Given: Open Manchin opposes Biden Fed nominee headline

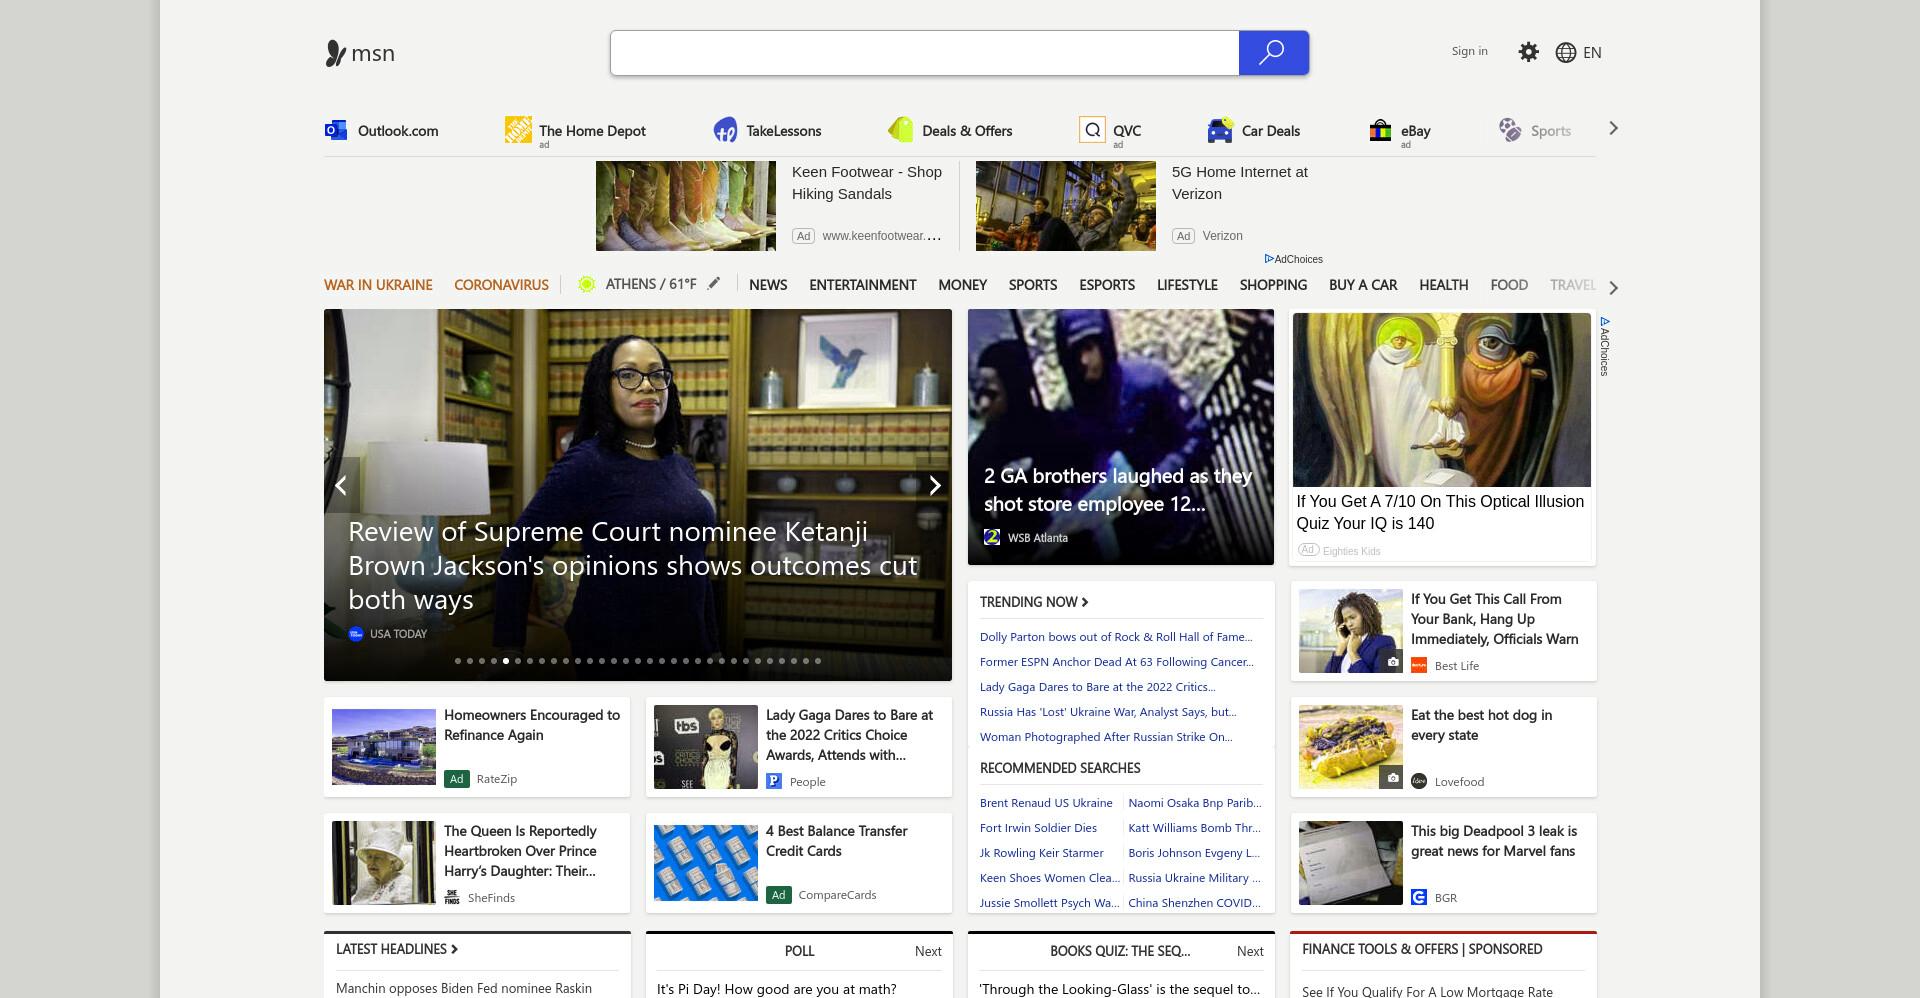Looking at the screenshot, I should point(464,988).
